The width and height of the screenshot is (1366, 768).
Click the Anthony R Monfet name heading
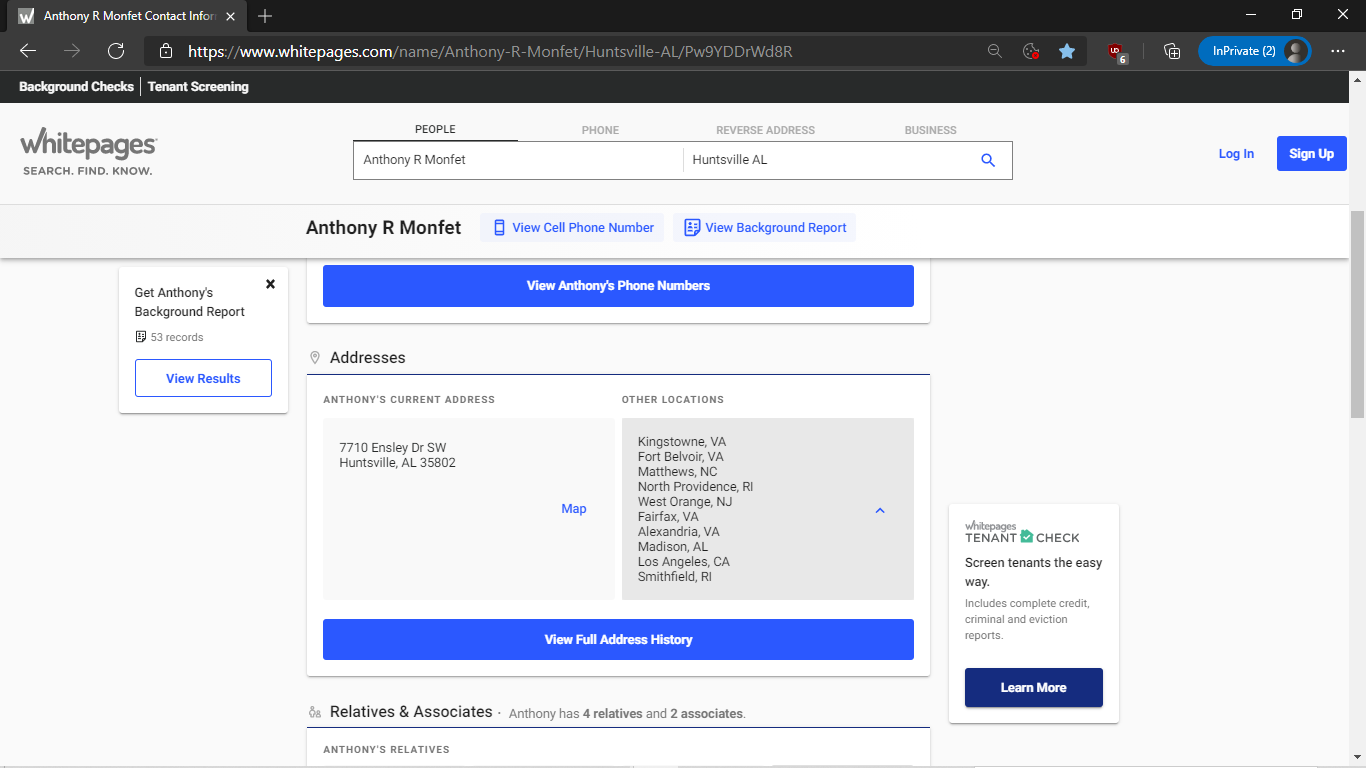pyautogui.click(x=384, y=228)
